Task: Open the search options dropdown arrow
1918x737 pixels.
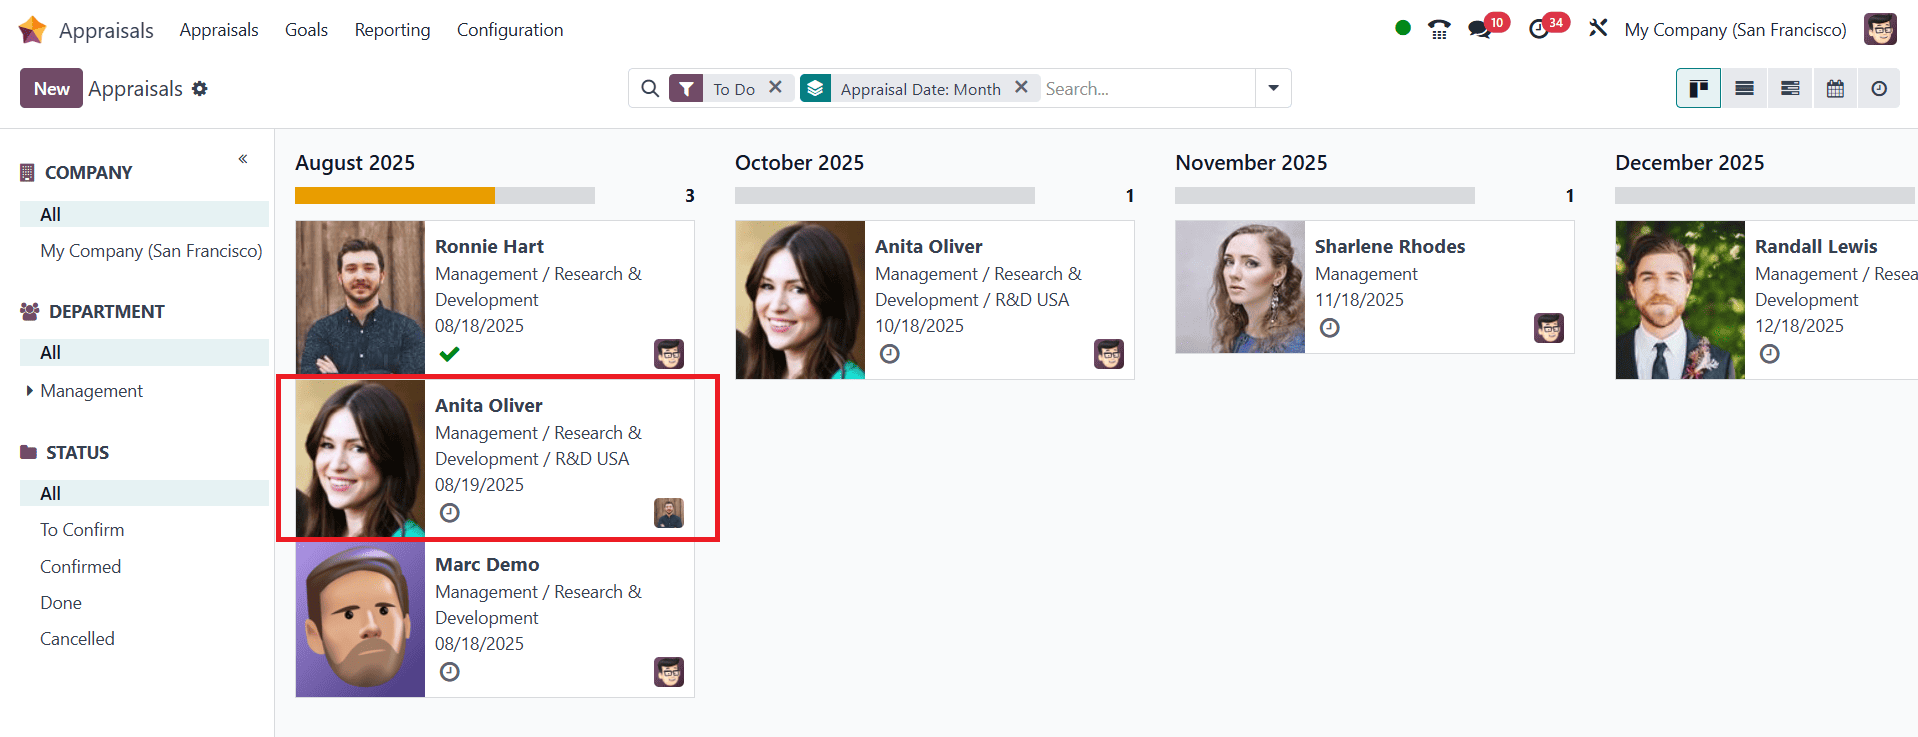Action: pyautogui.click(x=1273, y=88)
